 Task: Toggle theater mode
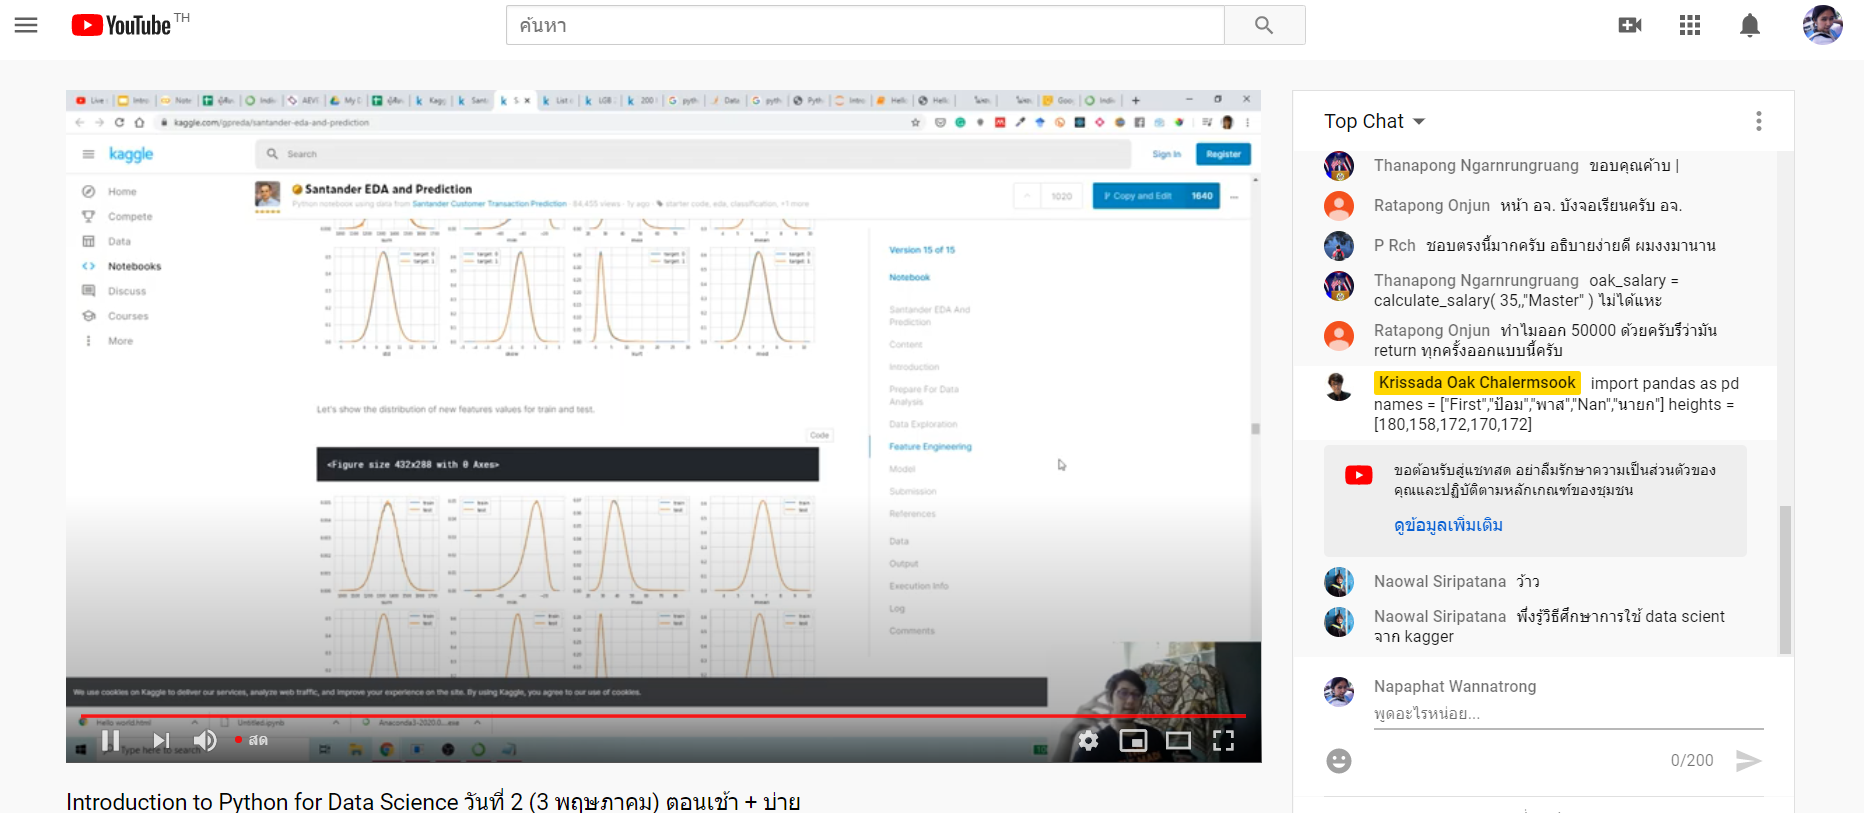[x=1179, y=740]
